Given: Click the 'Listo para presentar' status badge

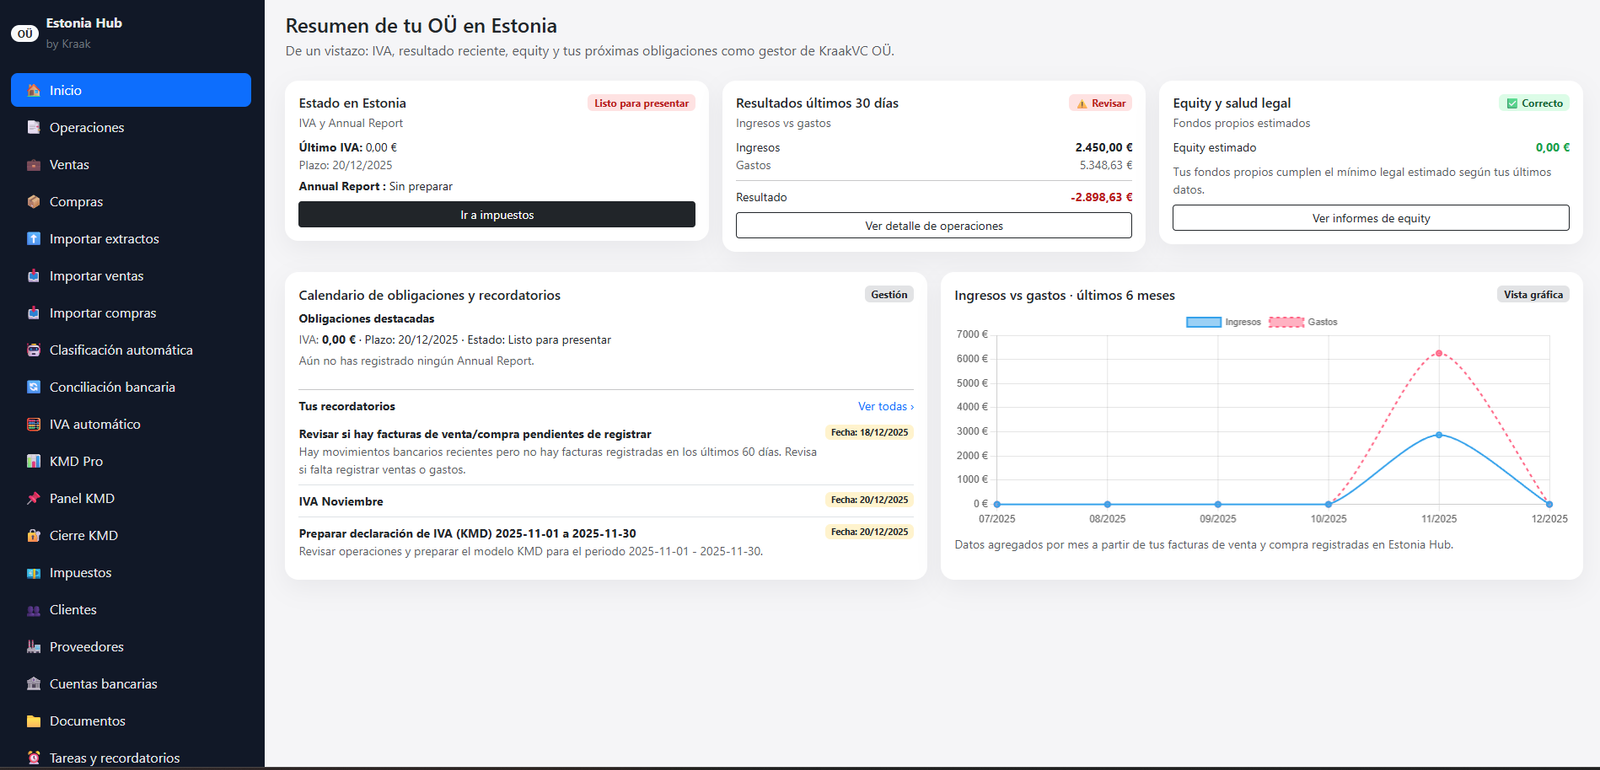Looking at the screenshot, I should pyautogui.click(x=641, y=103).
